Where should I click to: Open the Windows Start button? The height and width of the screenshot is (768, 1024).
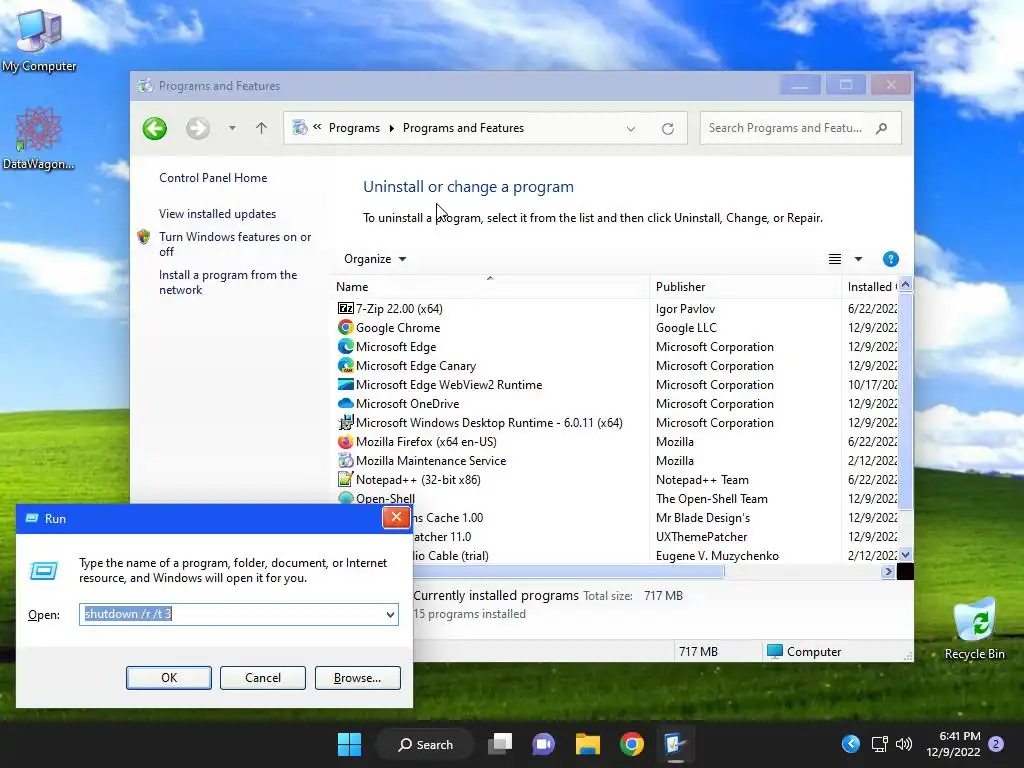(x=349, y=744)
